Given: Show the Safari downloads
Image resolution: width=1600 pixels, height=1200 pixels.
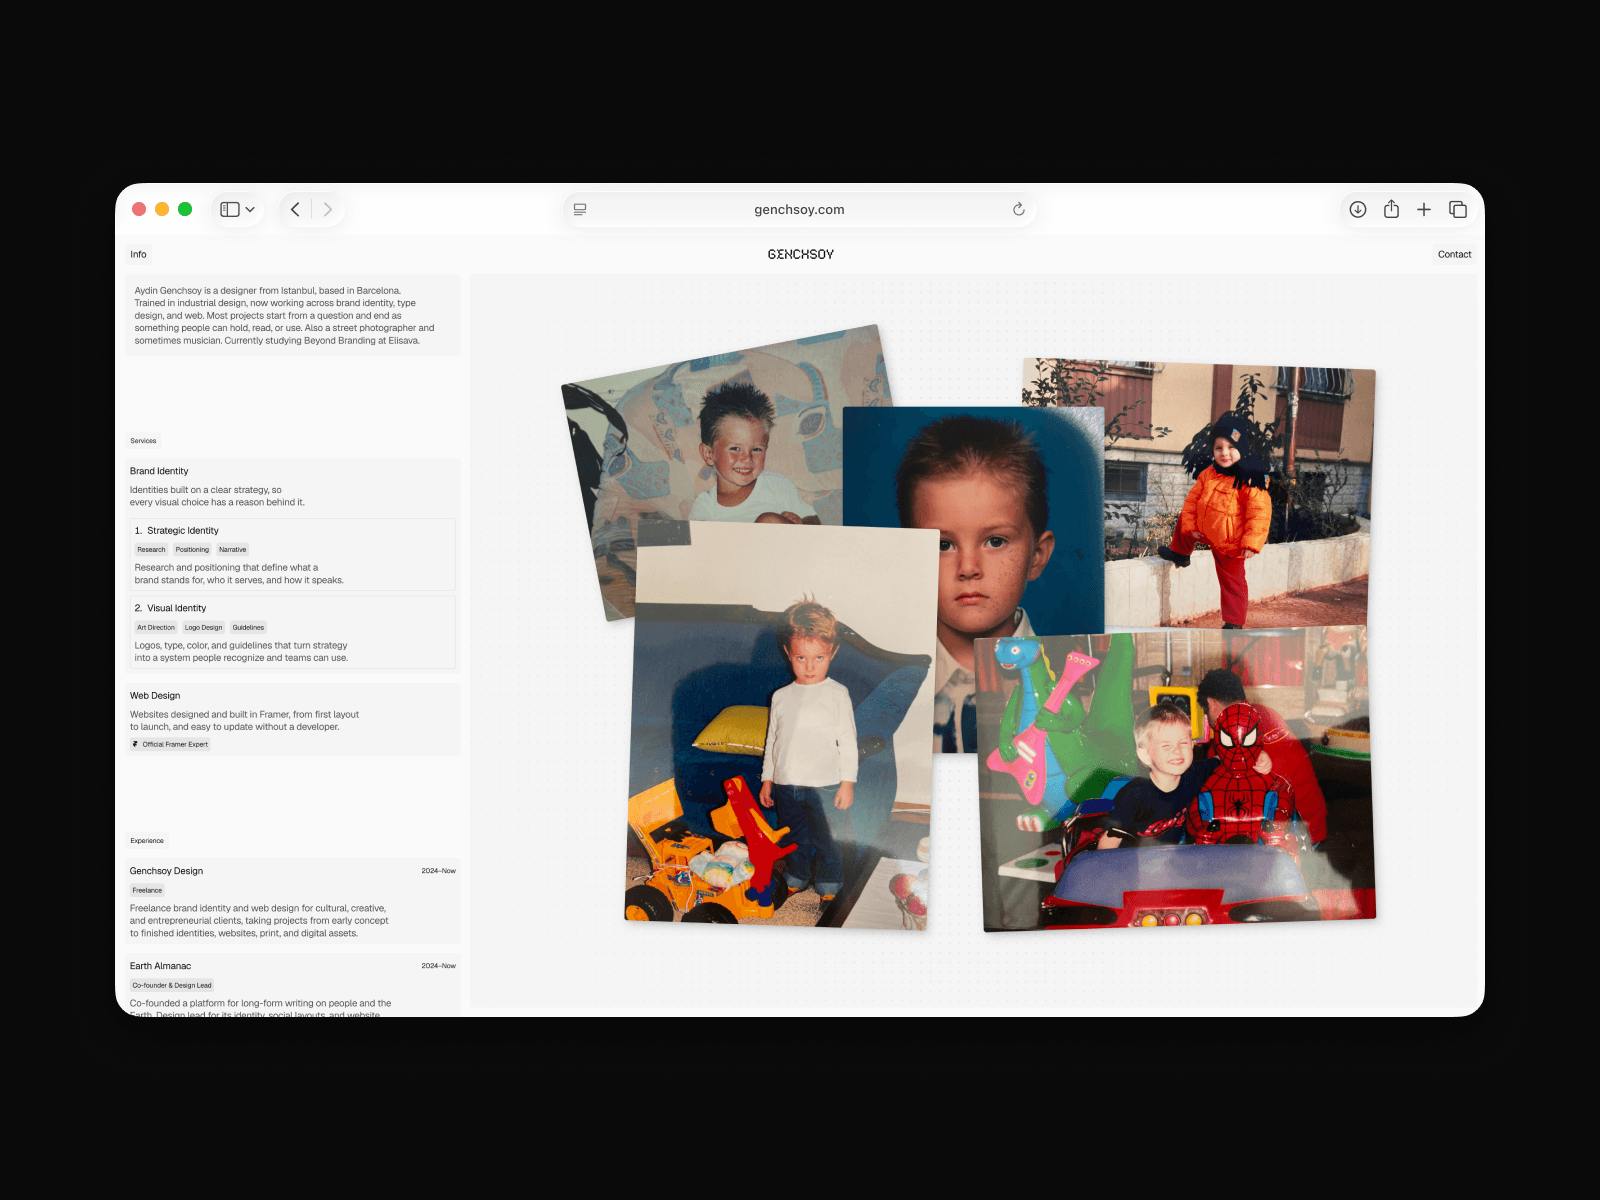Looking at the screenshot, I should click(1358, 209).
